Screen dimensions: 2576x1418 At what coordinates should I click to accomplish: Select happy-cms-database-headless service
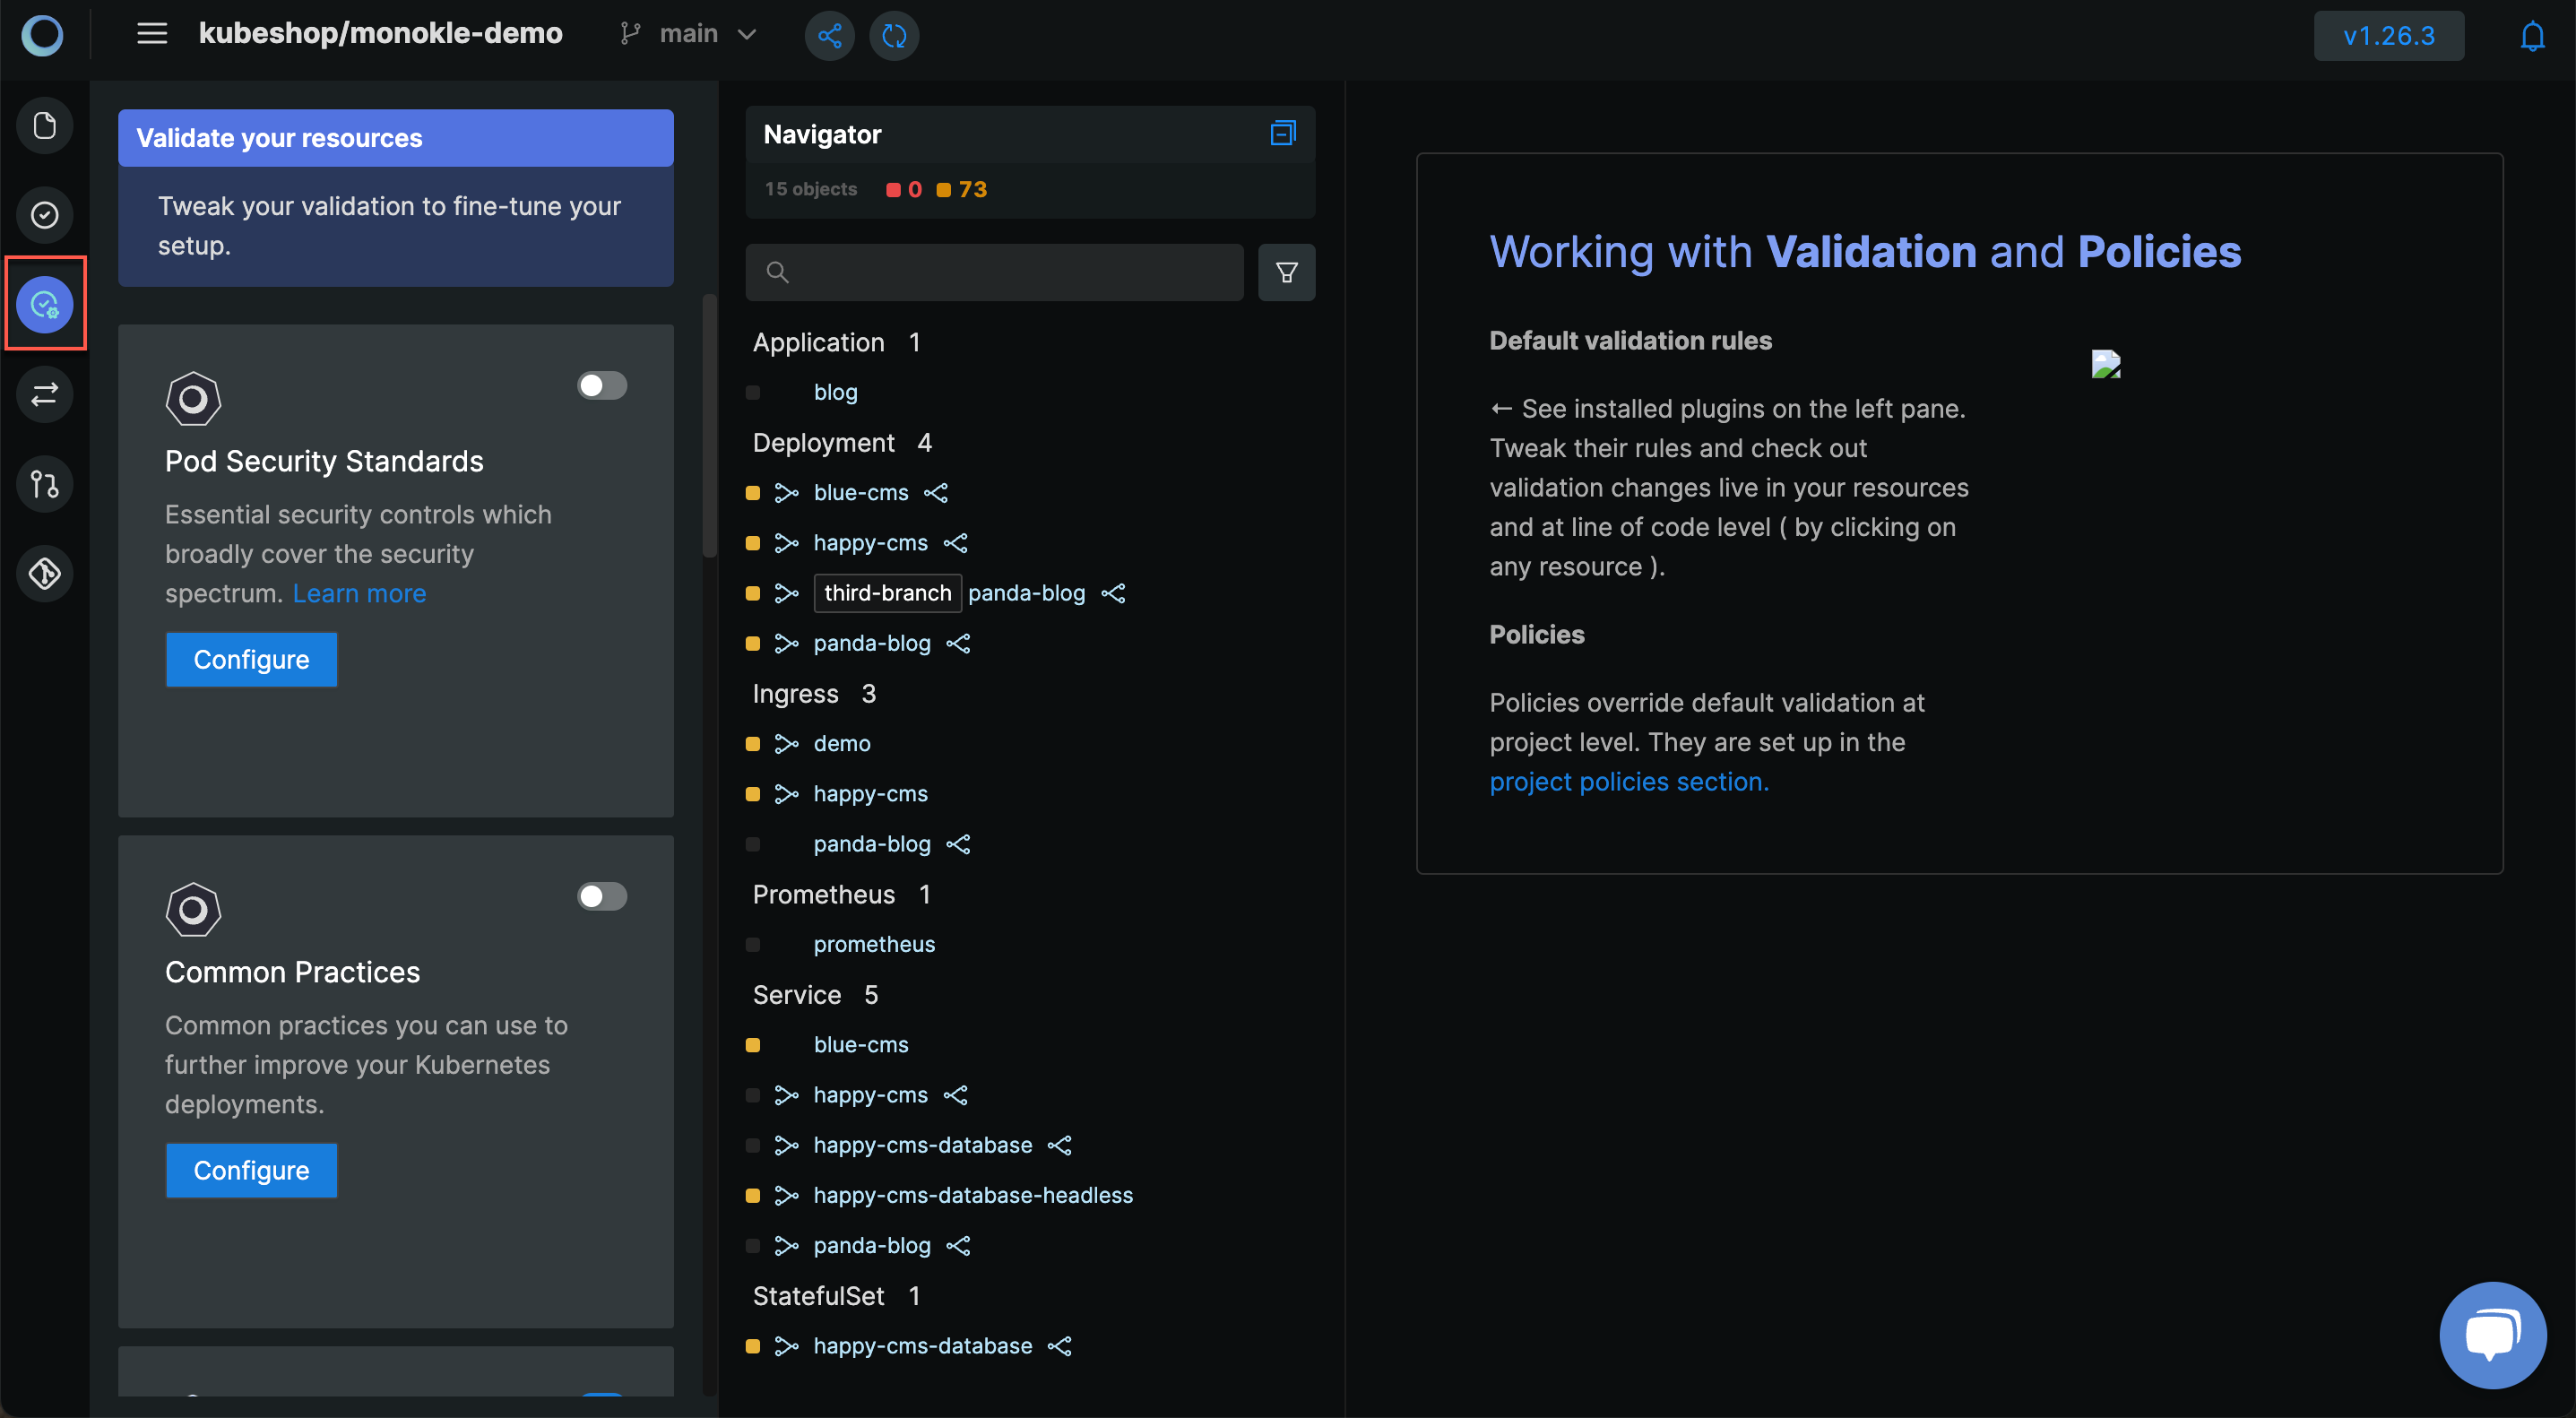point(973,1195)
